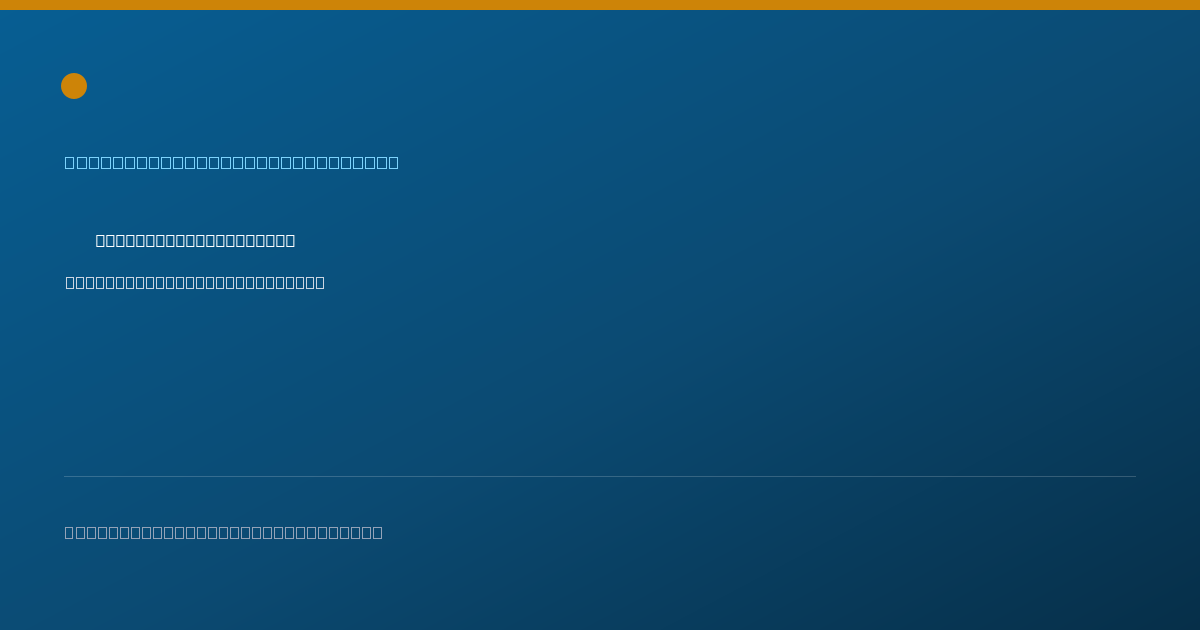The image size is (1200, 630).
Task: Click the left end of the divider line
Action: click(65, 476)
